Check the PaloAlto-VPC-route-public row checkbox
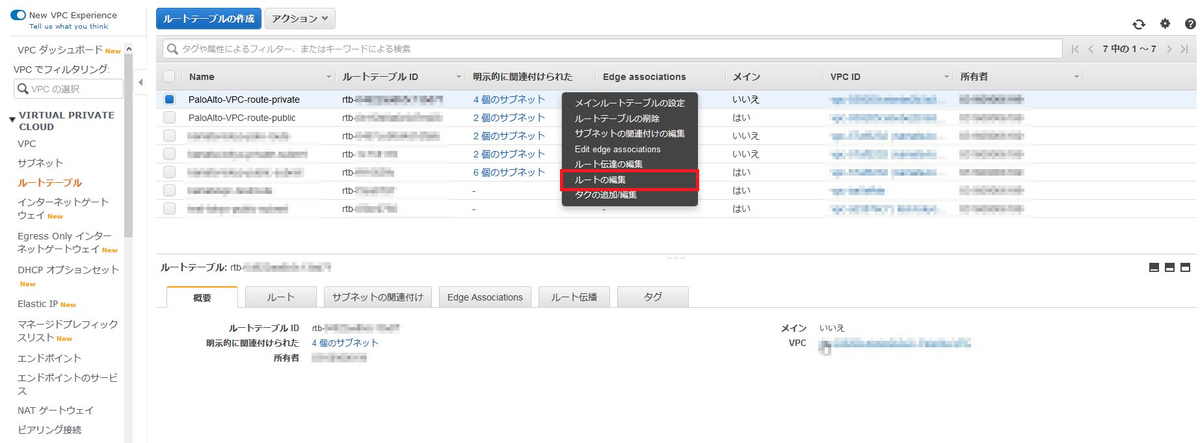The height and width of the screenshot is (443, 1200). (169, 117)
